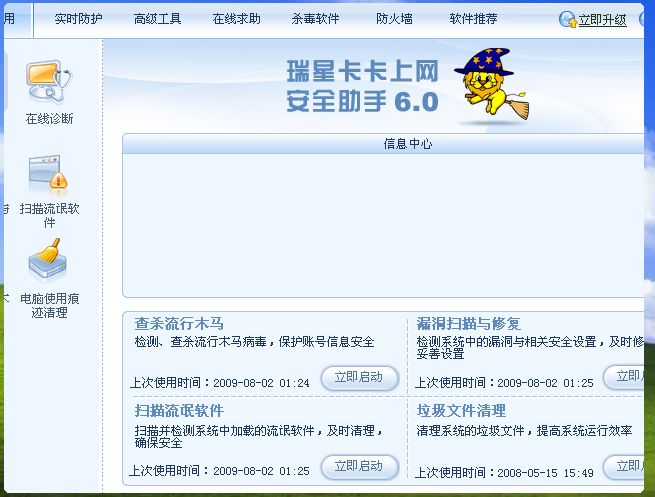655x497 pixels.
Task: Click the globe upgrade icon beside 立即升级
Action: coord(568,19)
